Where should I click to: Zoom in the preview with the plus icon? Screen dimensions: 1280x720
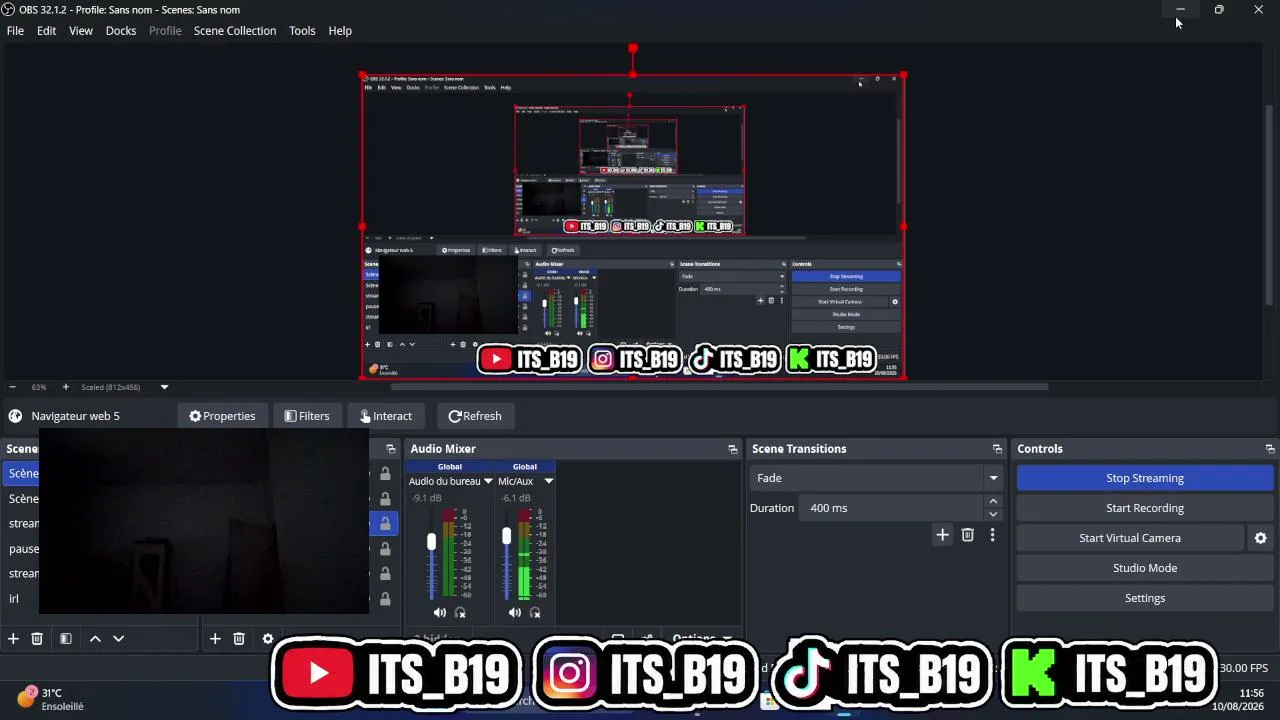66,387
